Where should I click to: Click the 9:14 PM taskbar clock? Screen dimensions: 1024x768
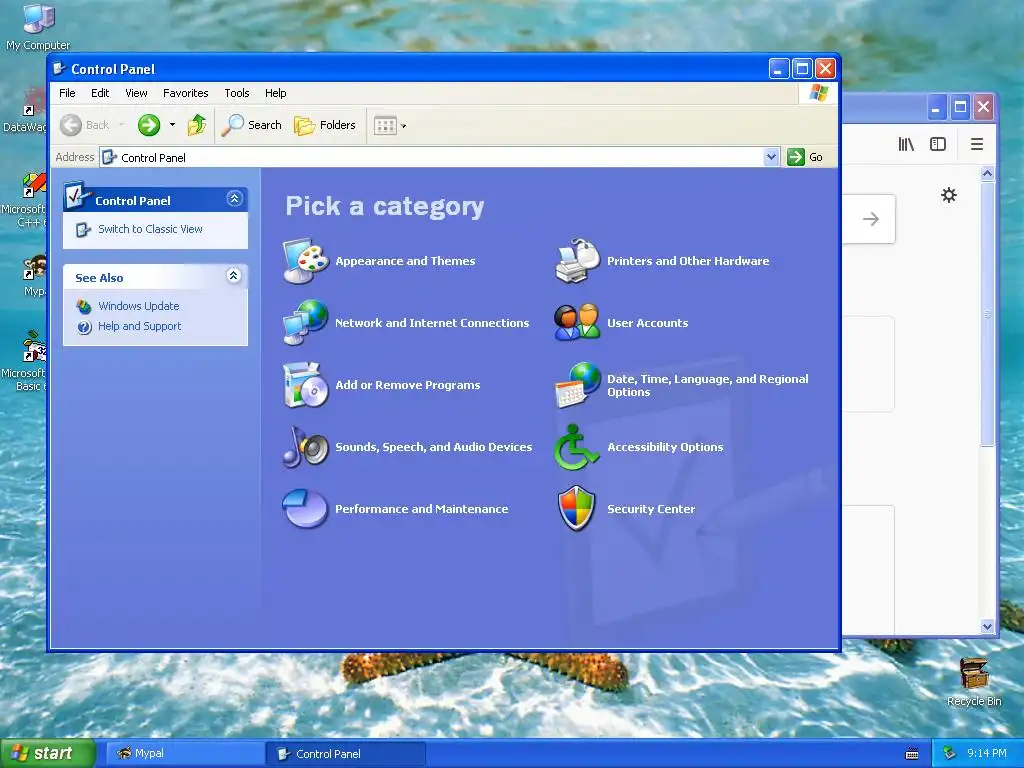point(987,754)
